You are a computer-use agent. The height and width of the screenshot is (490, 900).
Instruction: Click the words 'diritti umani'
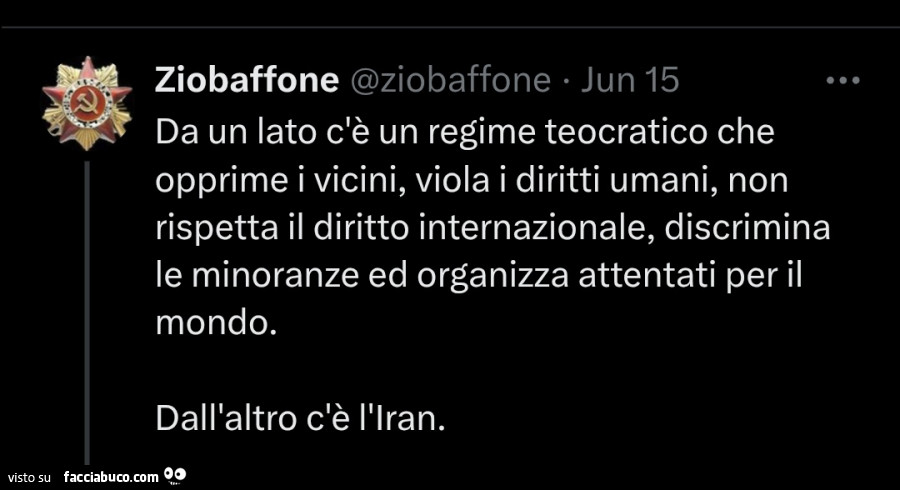[616, 180]
